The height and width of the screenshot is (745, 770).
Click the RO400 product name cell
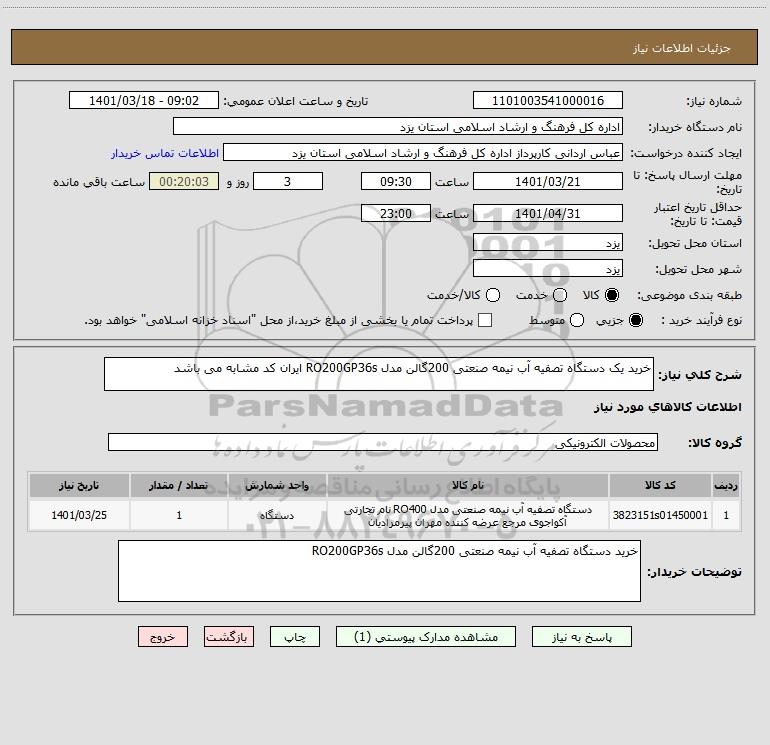(468, 515)
